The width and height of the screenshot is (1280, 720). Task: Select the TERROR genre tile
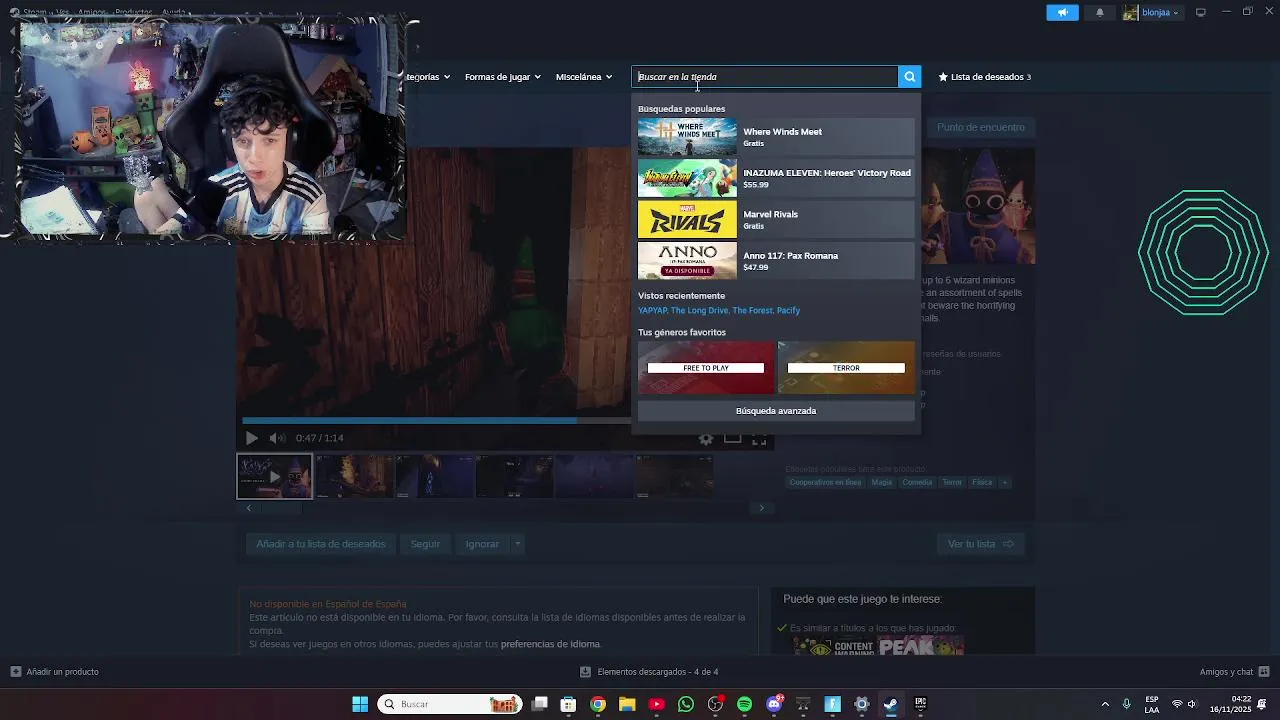click(846, 367)
